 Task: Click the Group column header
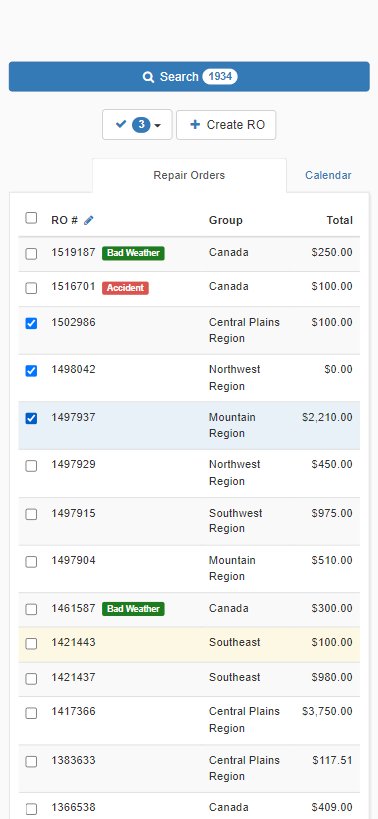point(226,220)
